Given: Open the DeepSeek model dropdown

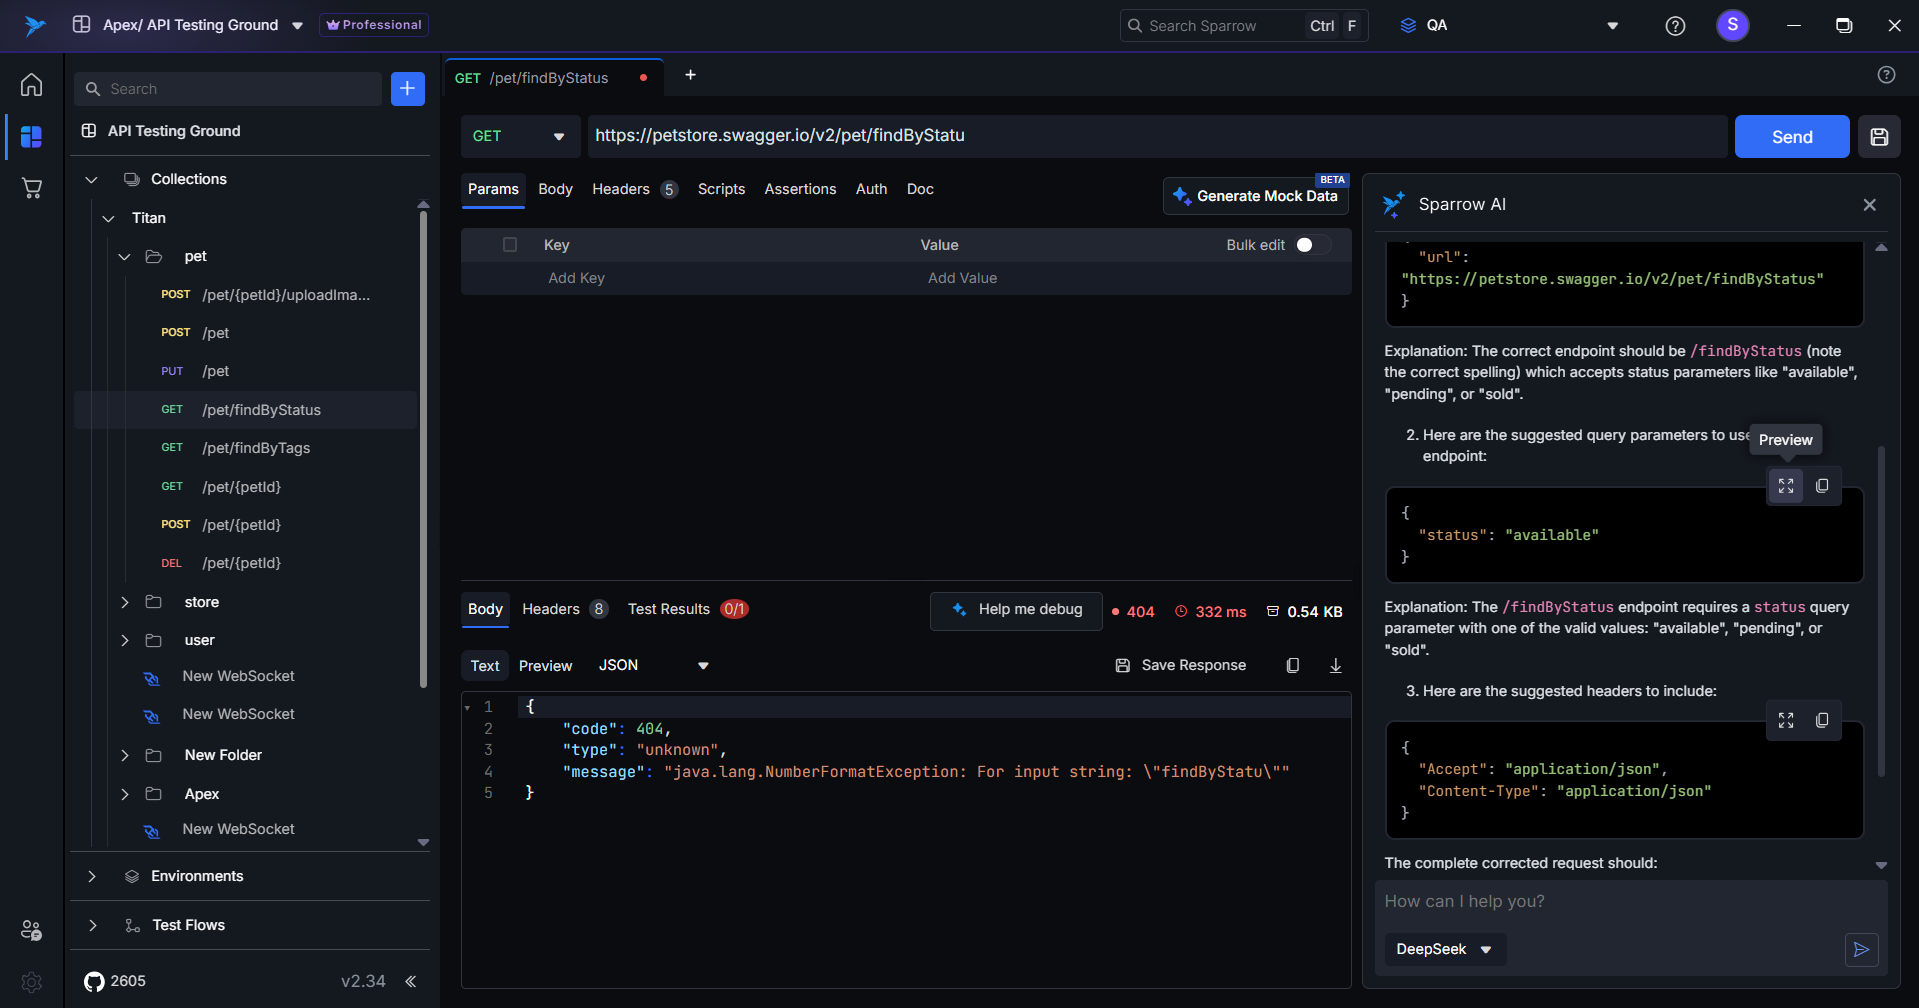Looking at the screenshot, I should pyautogui.click(x=1444, y=949).
